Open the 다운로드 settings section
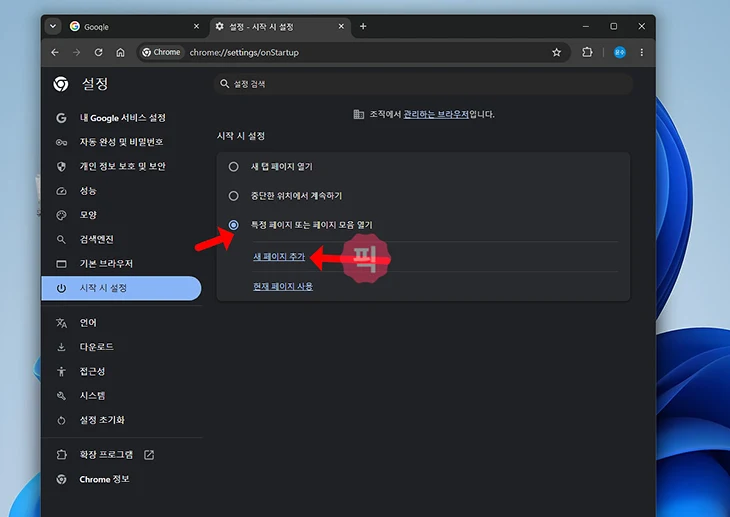 (x=122, y=347)
